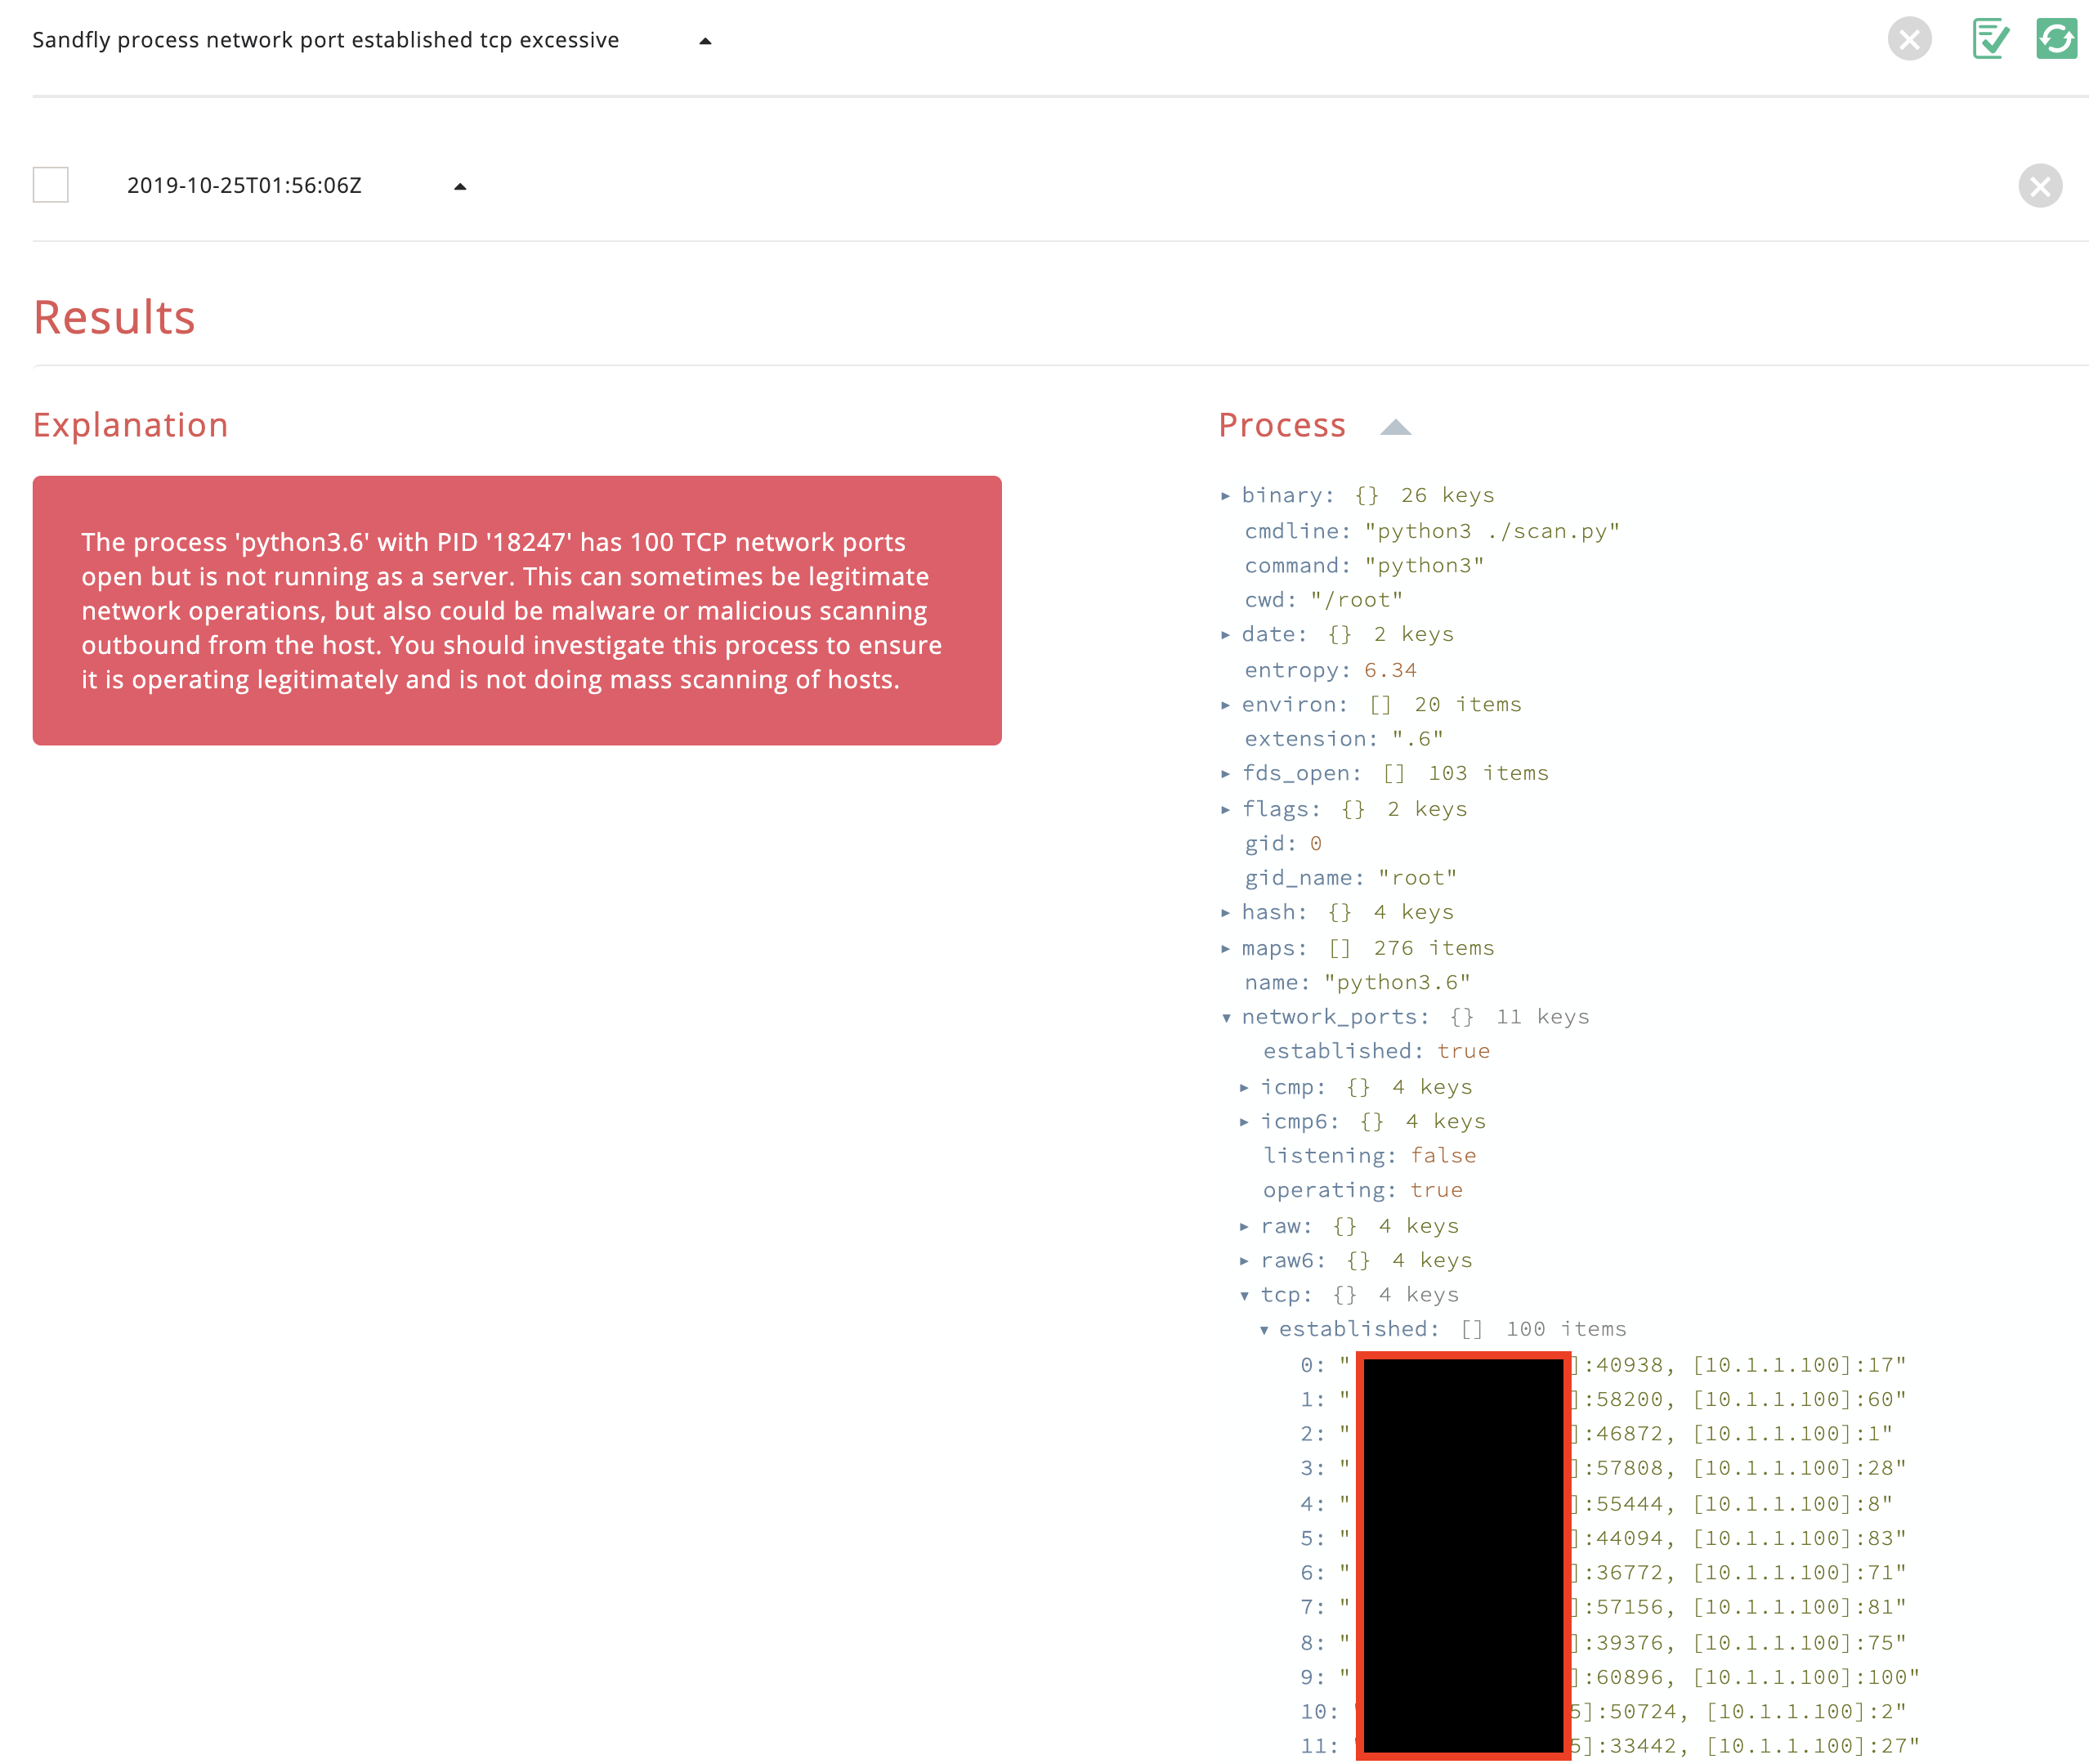Expand the raw6 4 keys node
2089x1764 pixels.
coord(1244,1261)
